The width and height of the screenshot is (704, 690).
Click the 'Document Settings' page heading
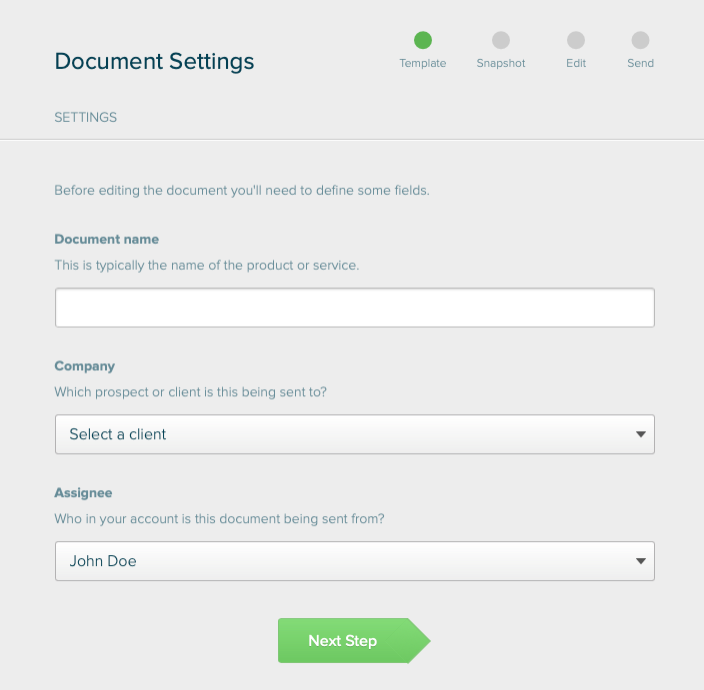(154, 61)
